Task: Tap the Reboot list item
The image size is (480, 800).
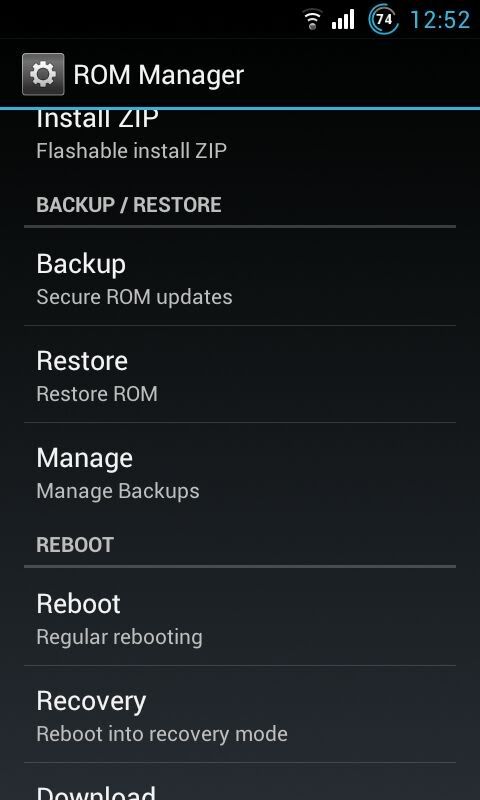Action: pos(240,617)
